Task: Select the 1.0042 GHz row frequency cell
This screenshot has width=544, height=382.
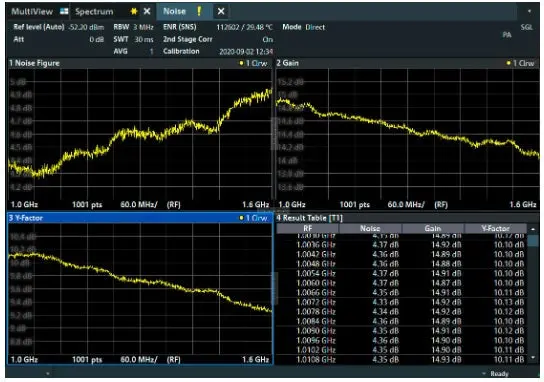Action: (x=316, y=254)
